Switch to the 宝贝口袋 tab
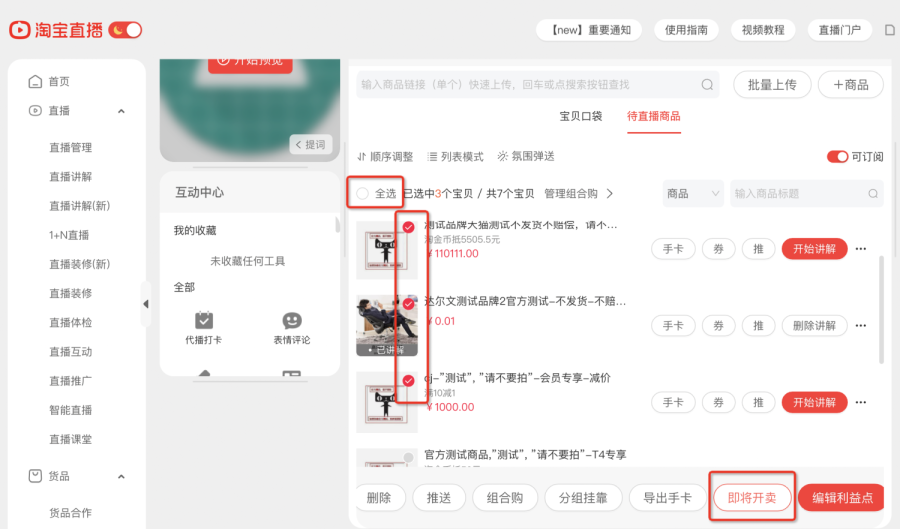The width and height of the screenshot is (900, 529). tap(581, 116)
